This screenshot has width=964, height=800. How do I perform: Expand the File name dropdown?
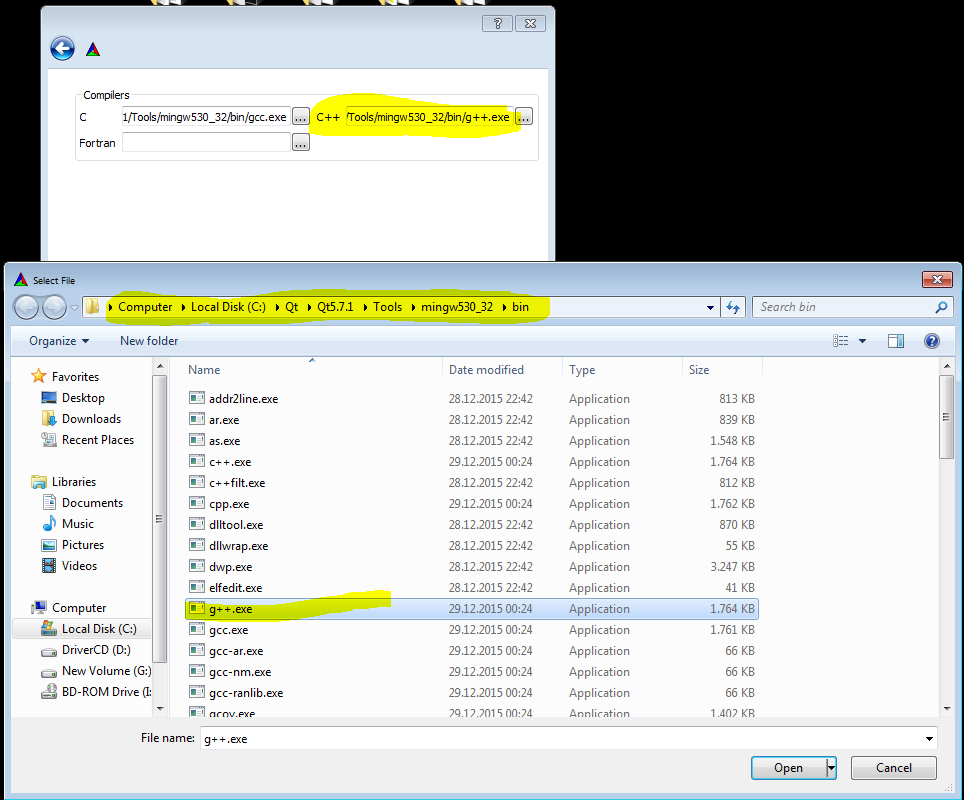pyautogui.click(x=929, y=739)
